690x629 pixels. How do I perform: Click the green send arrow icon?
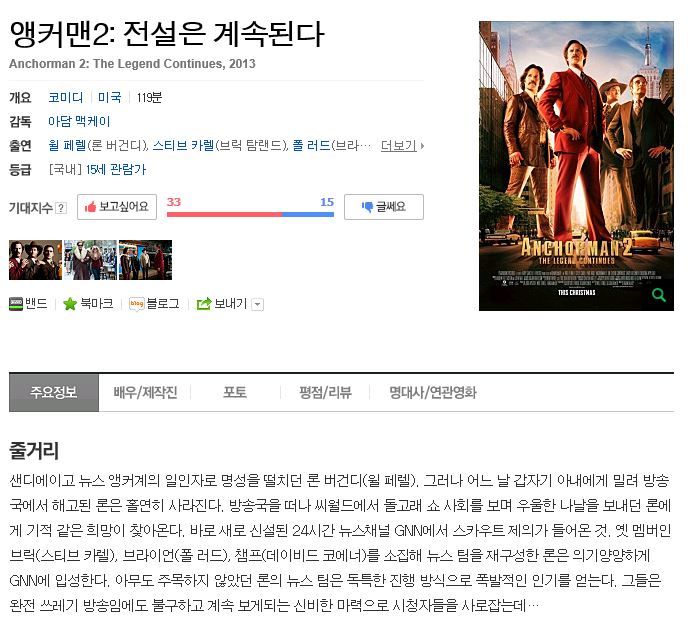204,304
